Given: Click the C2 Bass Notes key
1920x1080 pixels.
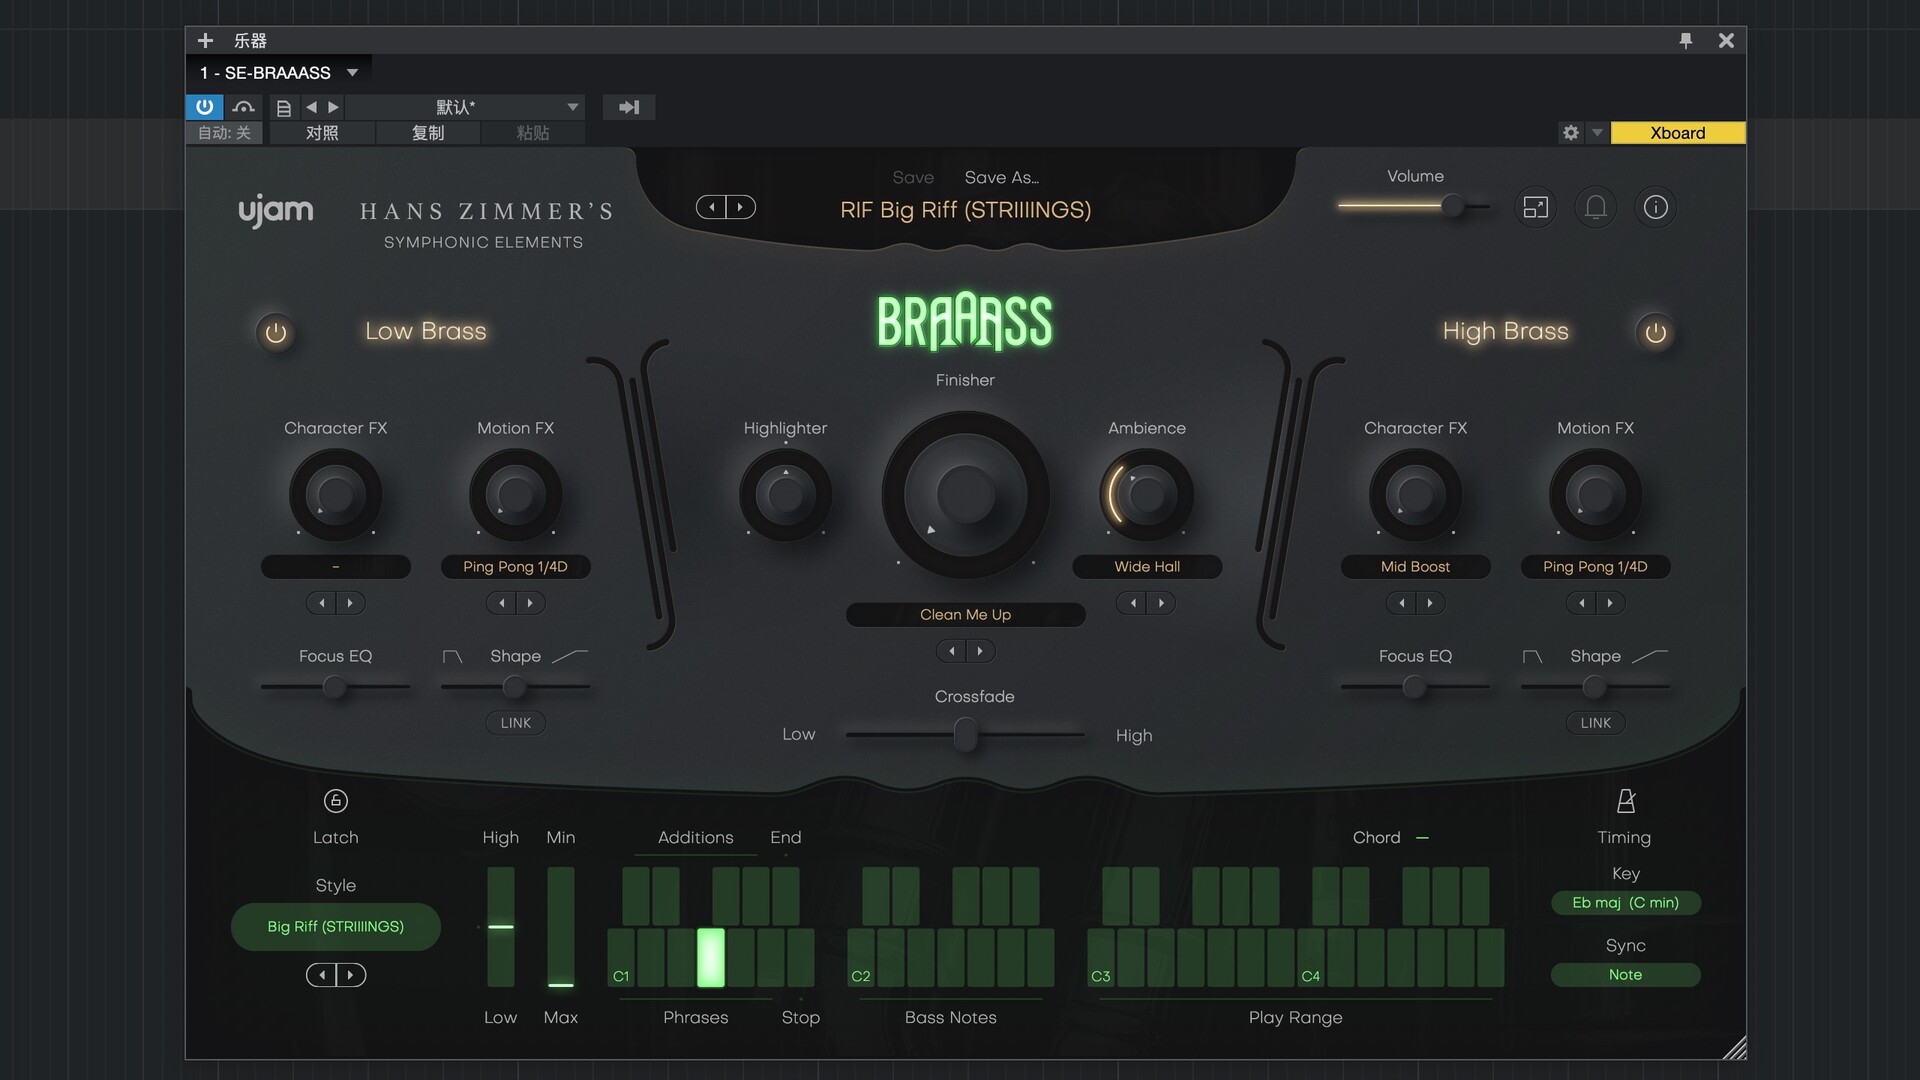Looking at the screenshot, I should tap(861, 957).
